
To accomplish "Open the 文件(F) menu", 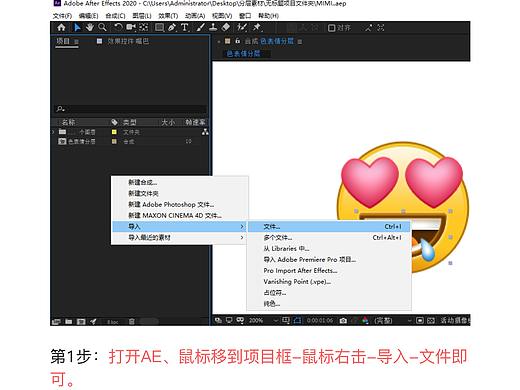I will point(62,16).
